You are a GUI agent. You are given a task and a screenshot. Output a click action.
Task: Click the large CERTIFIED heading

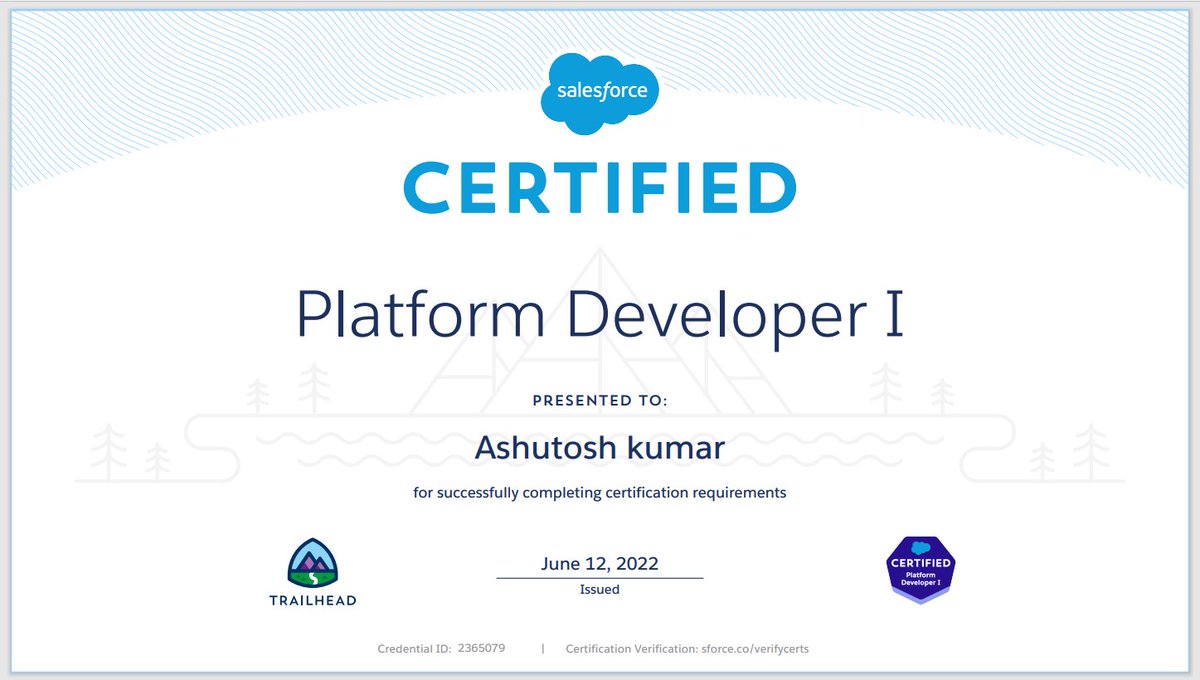click(x=600, y=190)
